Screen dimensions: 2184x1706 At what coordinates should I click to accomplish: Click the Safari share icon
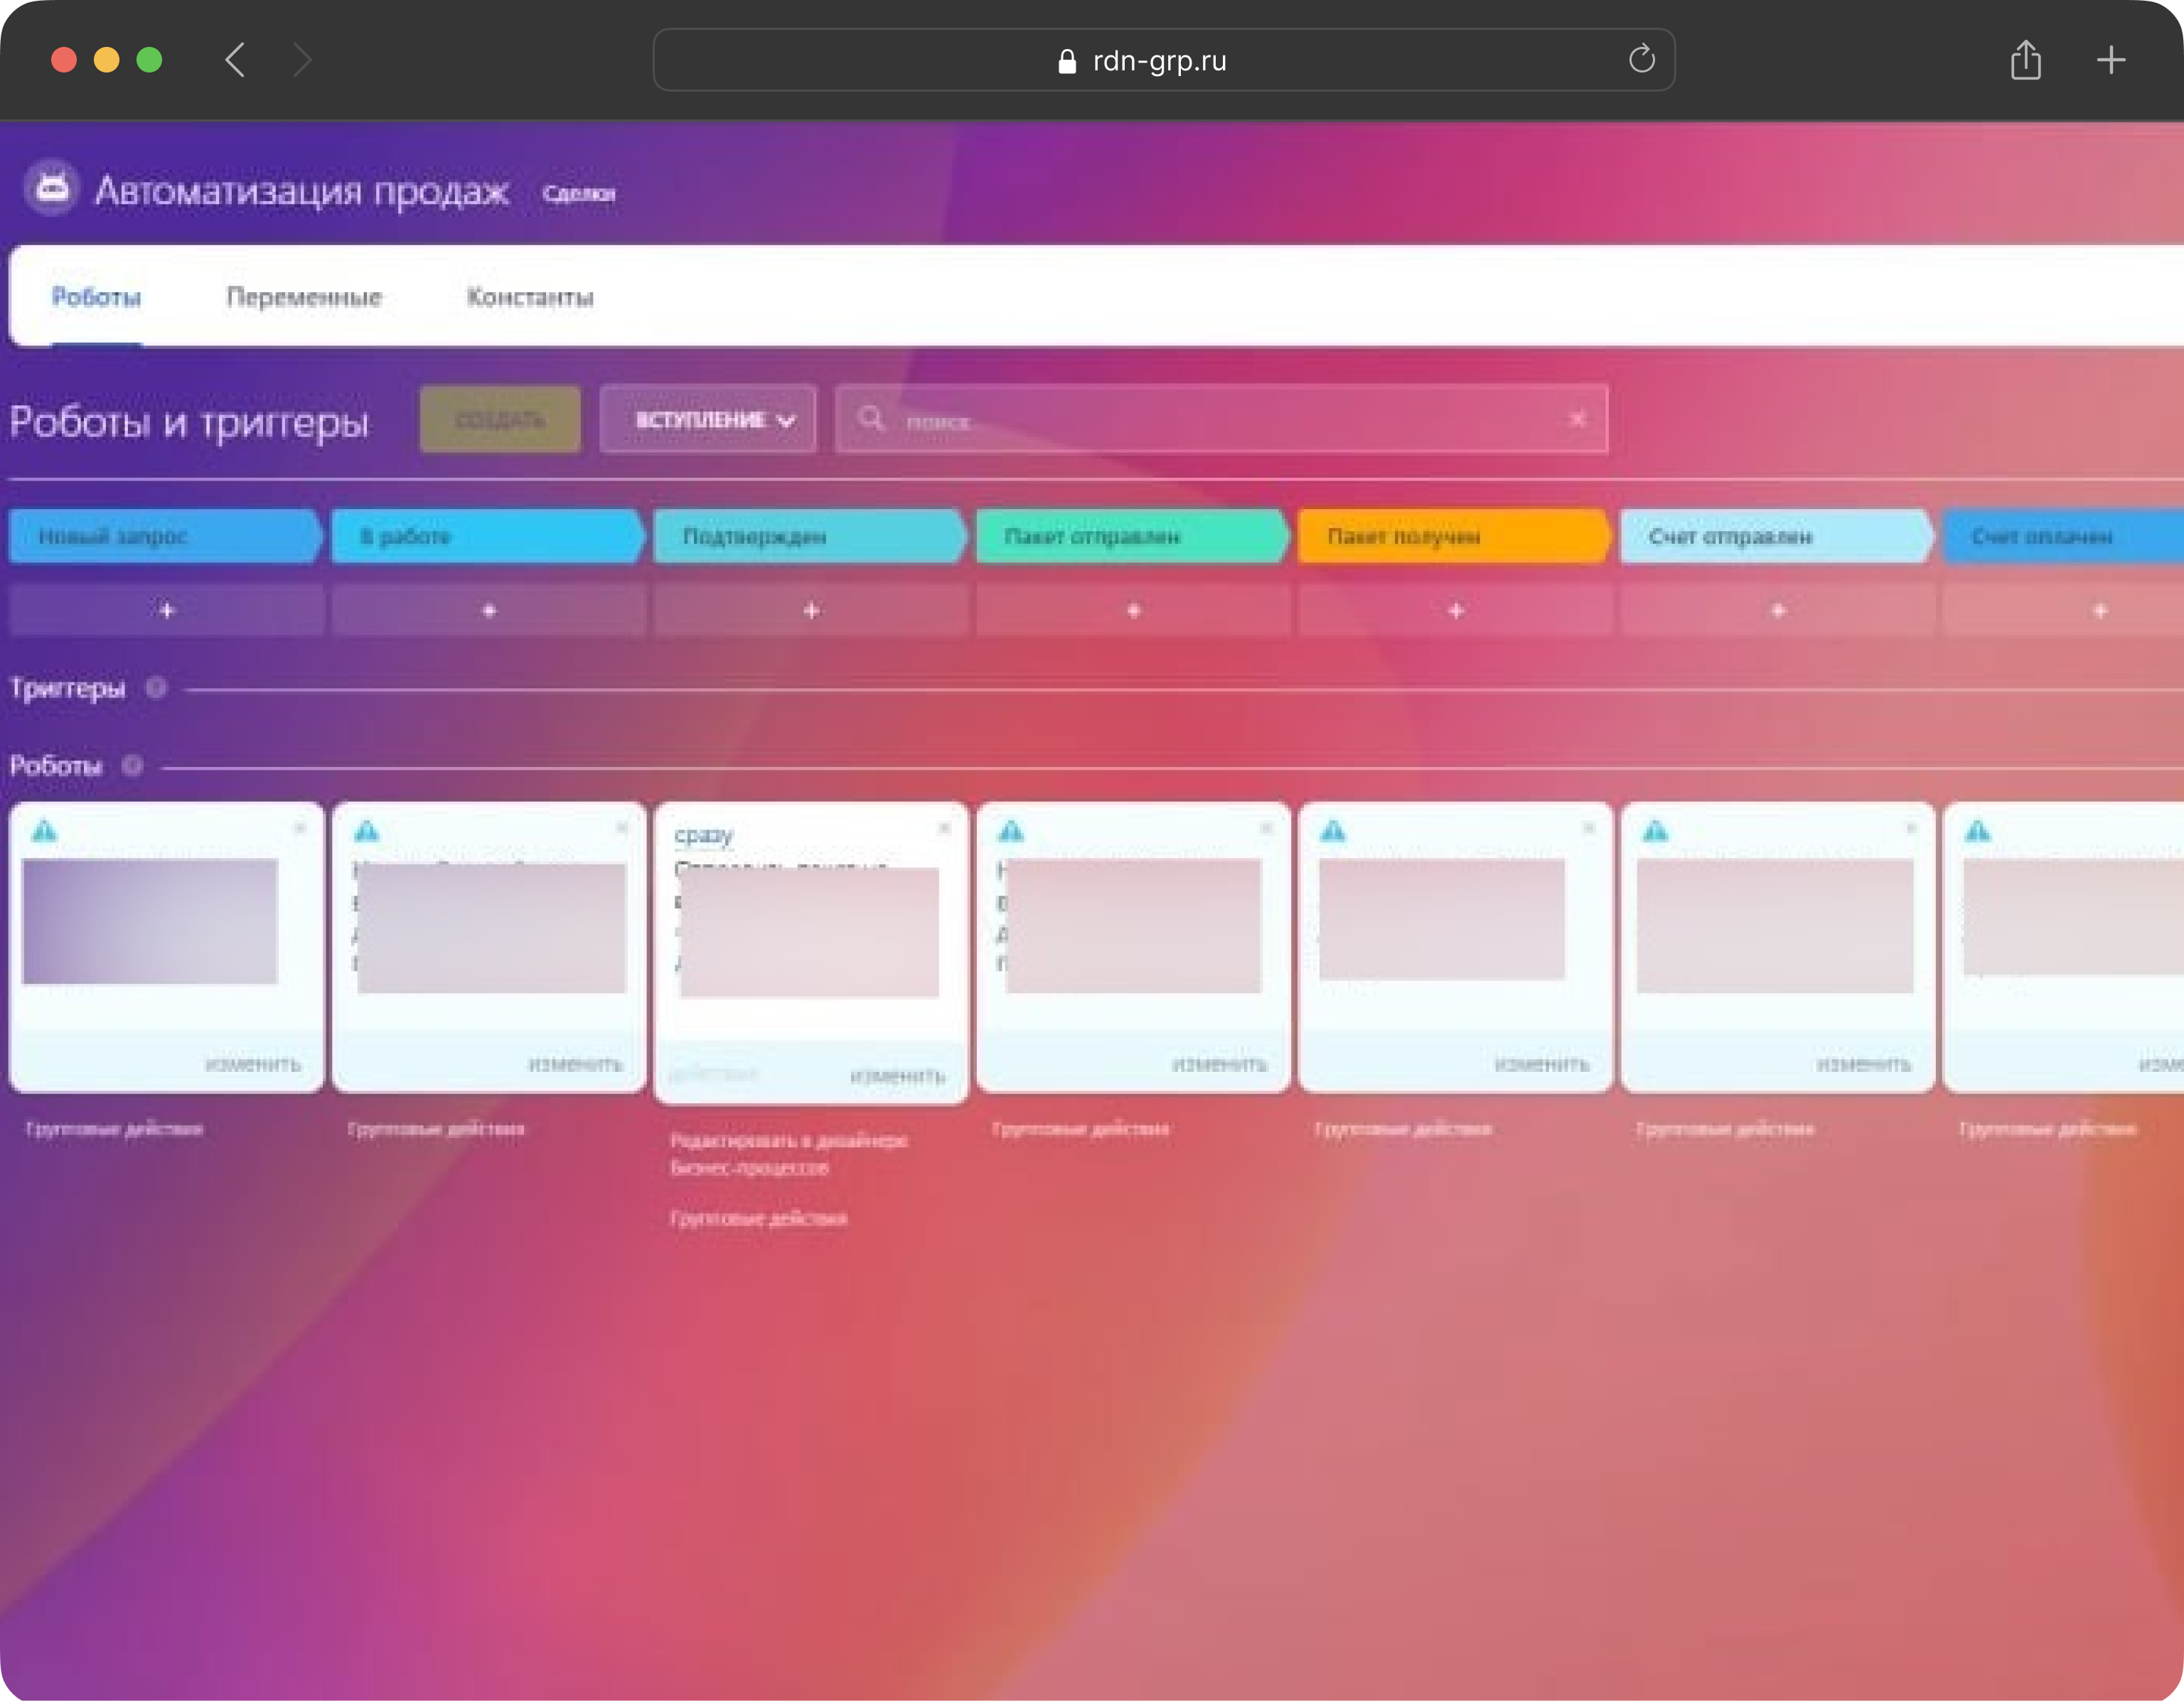[2025, 60]
